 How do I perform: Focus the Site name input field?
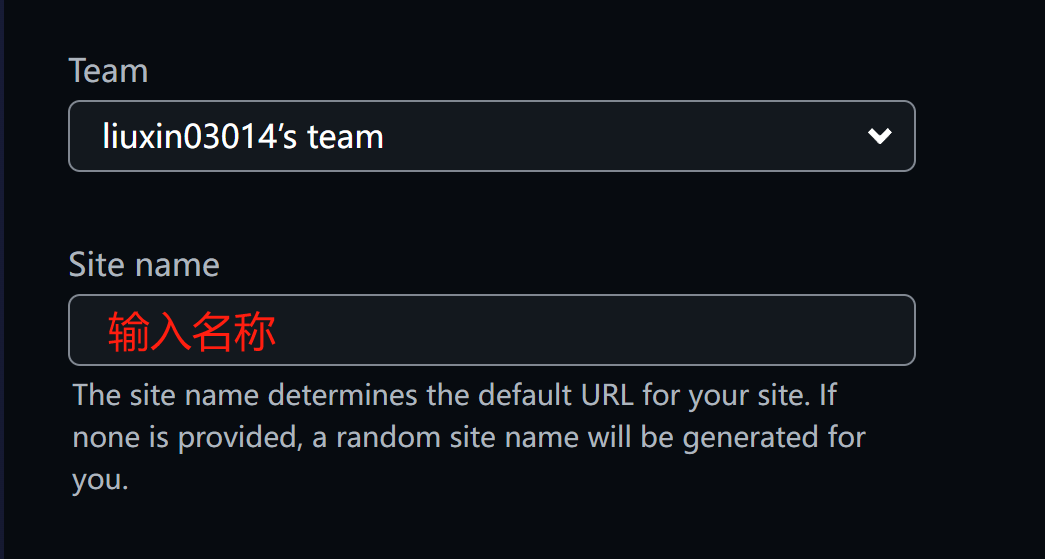coord(492,330)
